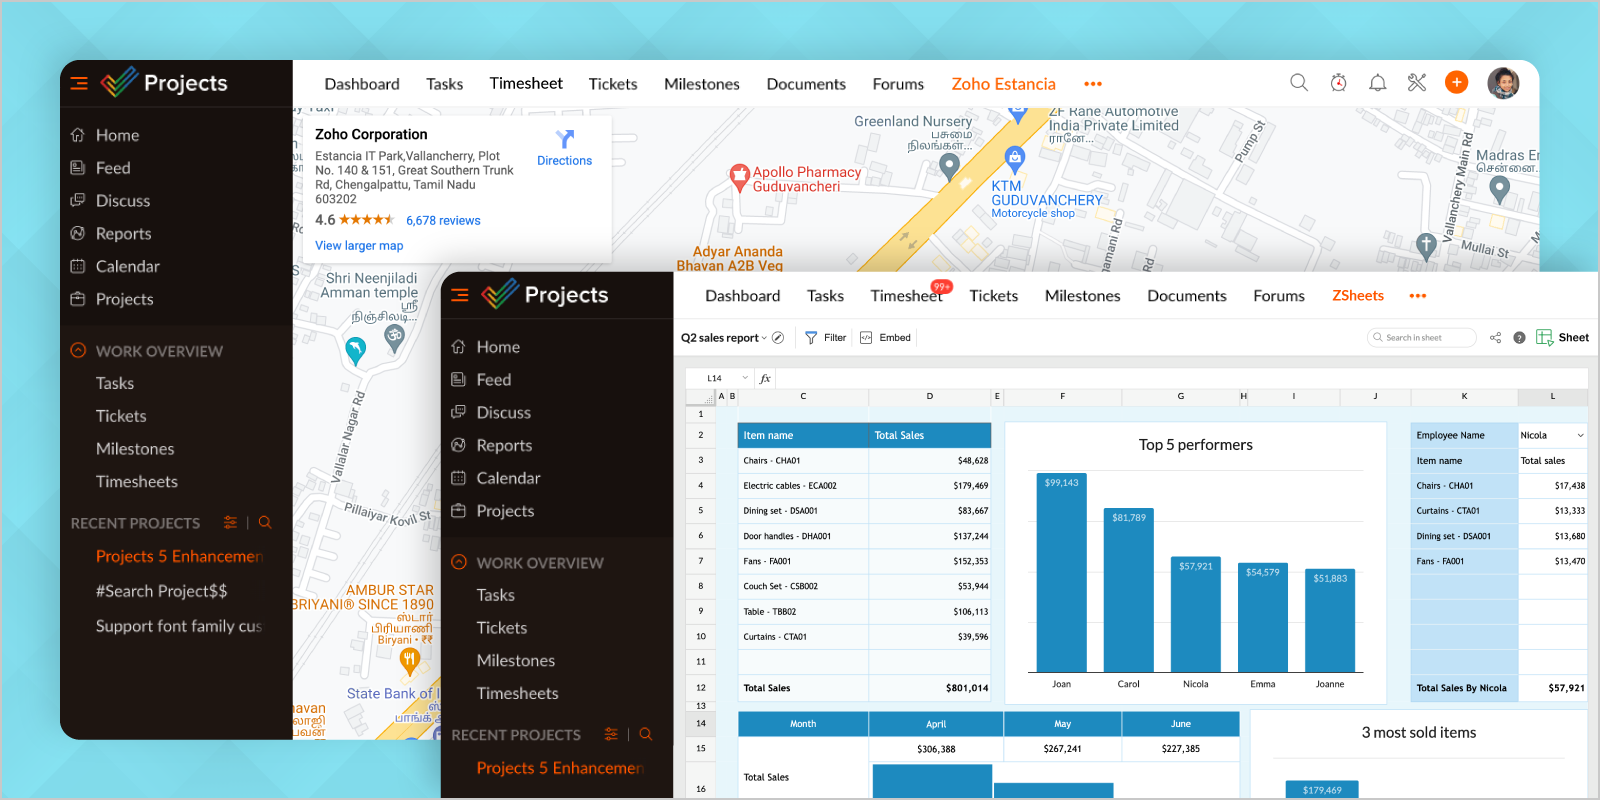Screen dimensions: 1600x800
Task: Open Forums tab in front window
Action: tap(1279, 296)
